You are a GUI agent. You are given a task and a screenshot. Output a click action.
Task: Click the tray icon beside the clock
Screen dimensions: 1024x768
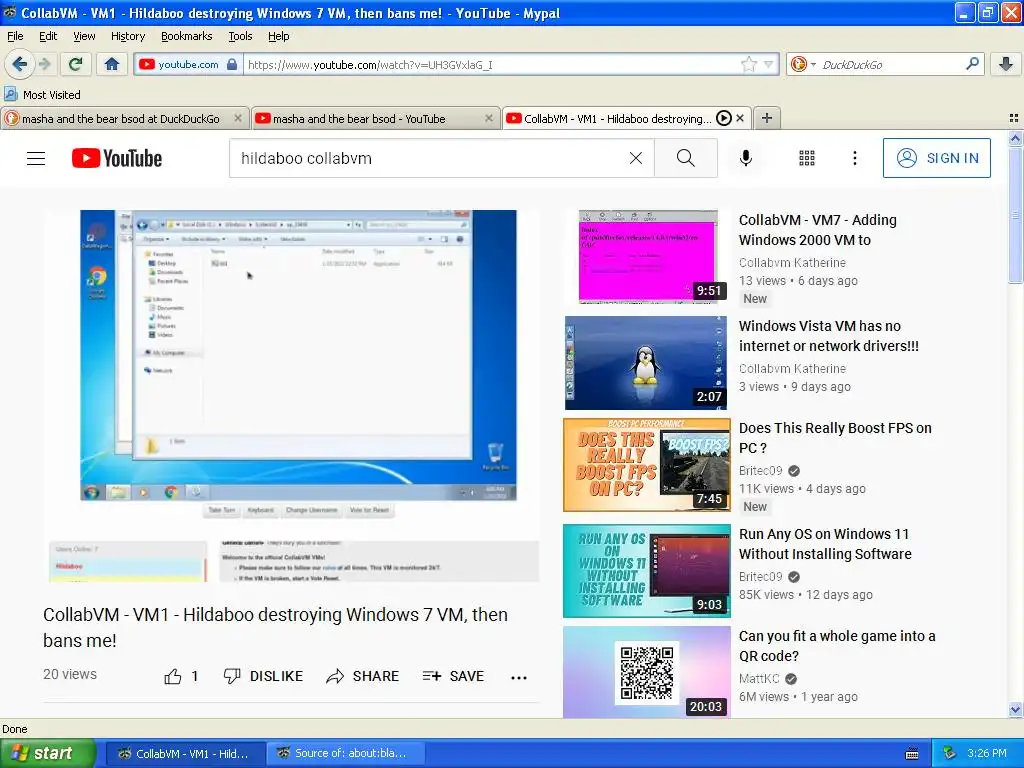pyautogui.click(x=949, y=753)
